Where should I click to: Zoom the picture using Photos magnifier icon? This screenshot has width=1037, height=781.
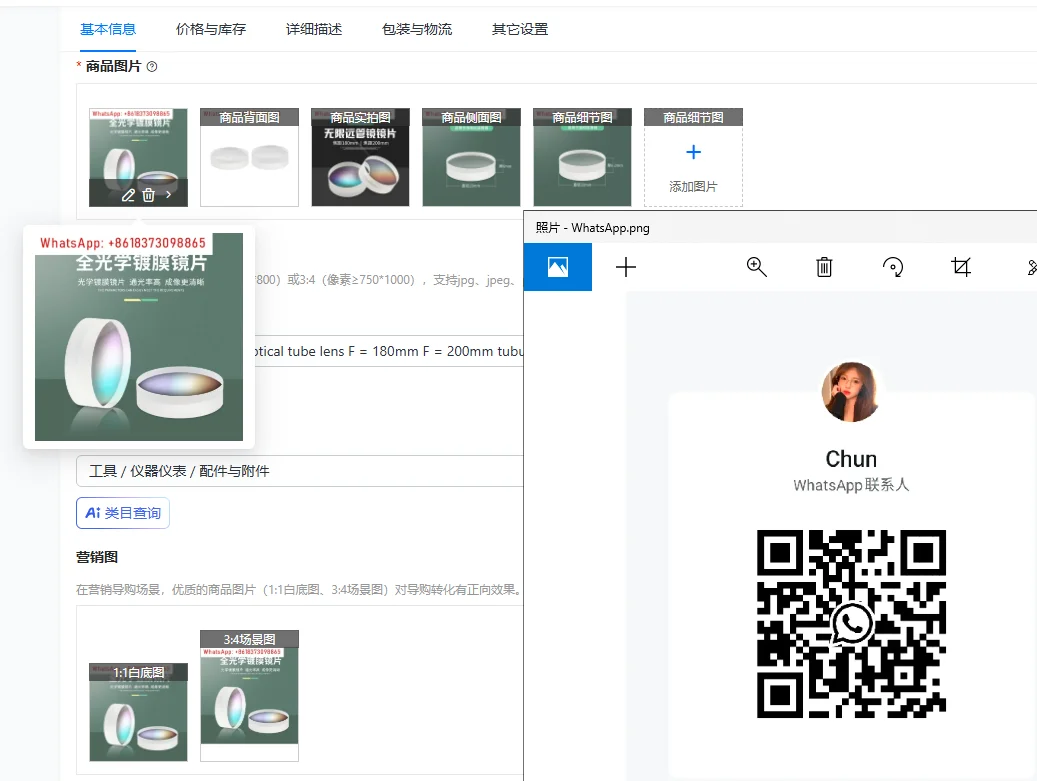coord(757,267)
